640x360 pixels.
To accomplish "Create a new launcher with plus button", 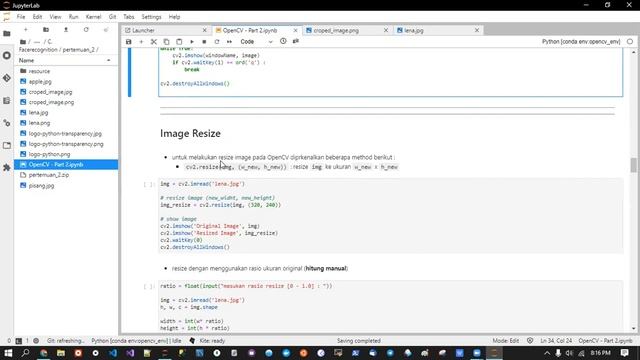I will pos(26,30).
